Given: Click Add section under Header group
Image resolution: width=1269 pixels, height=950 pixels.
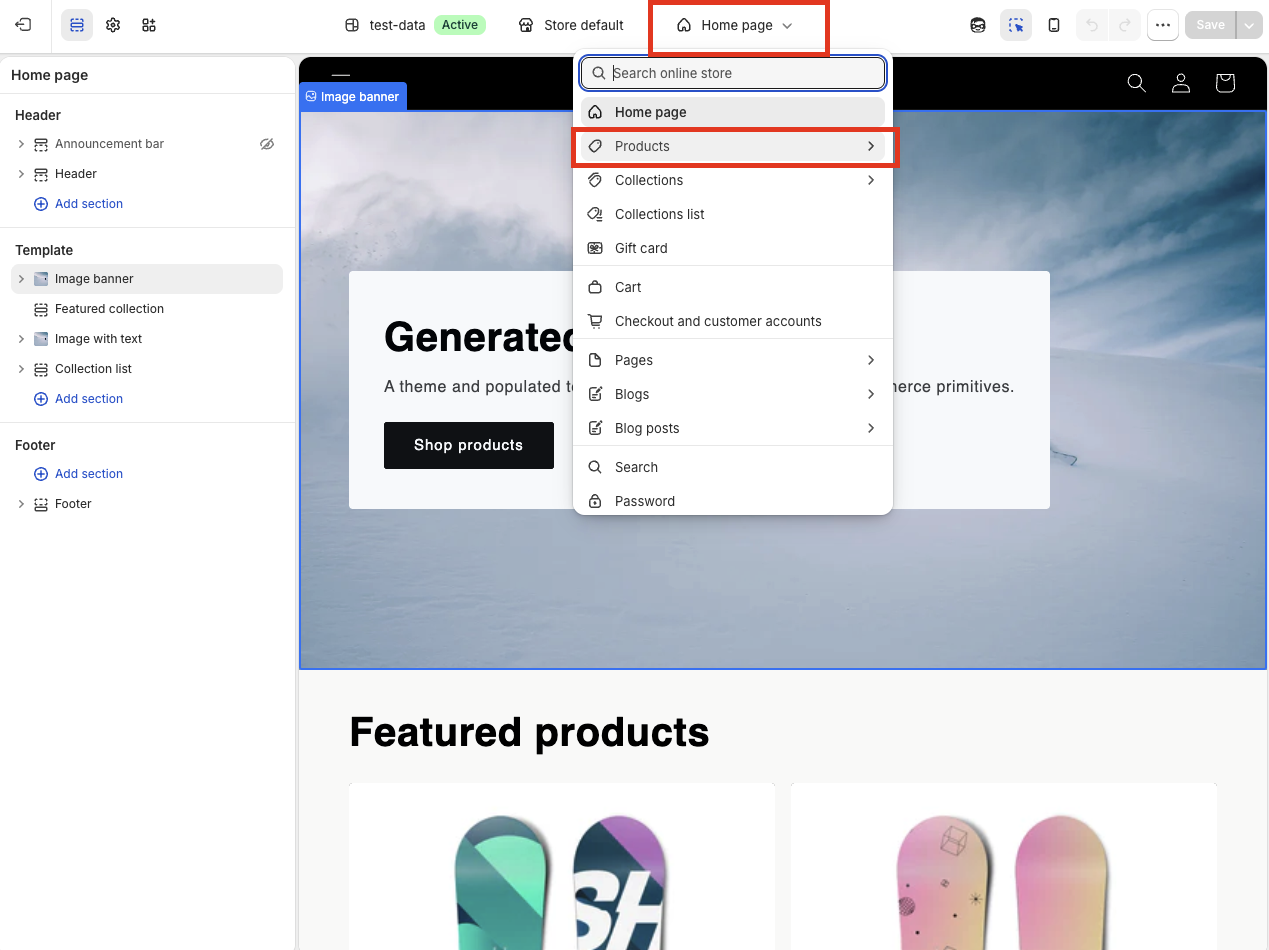Looking at the screenshot, I should pyautogui.click(x=79, y=204).
